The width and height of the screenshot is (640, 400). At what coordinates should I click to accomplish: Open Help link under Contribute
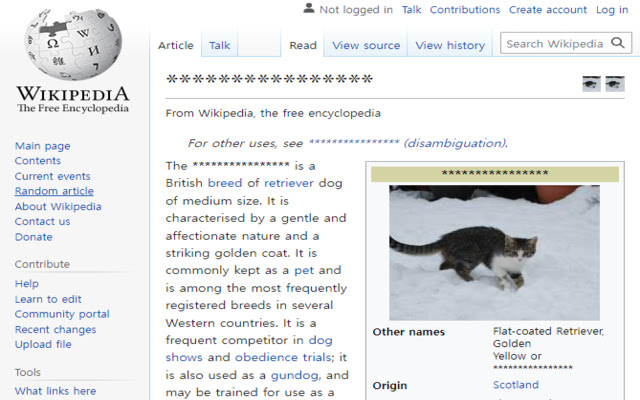[27, 284]
